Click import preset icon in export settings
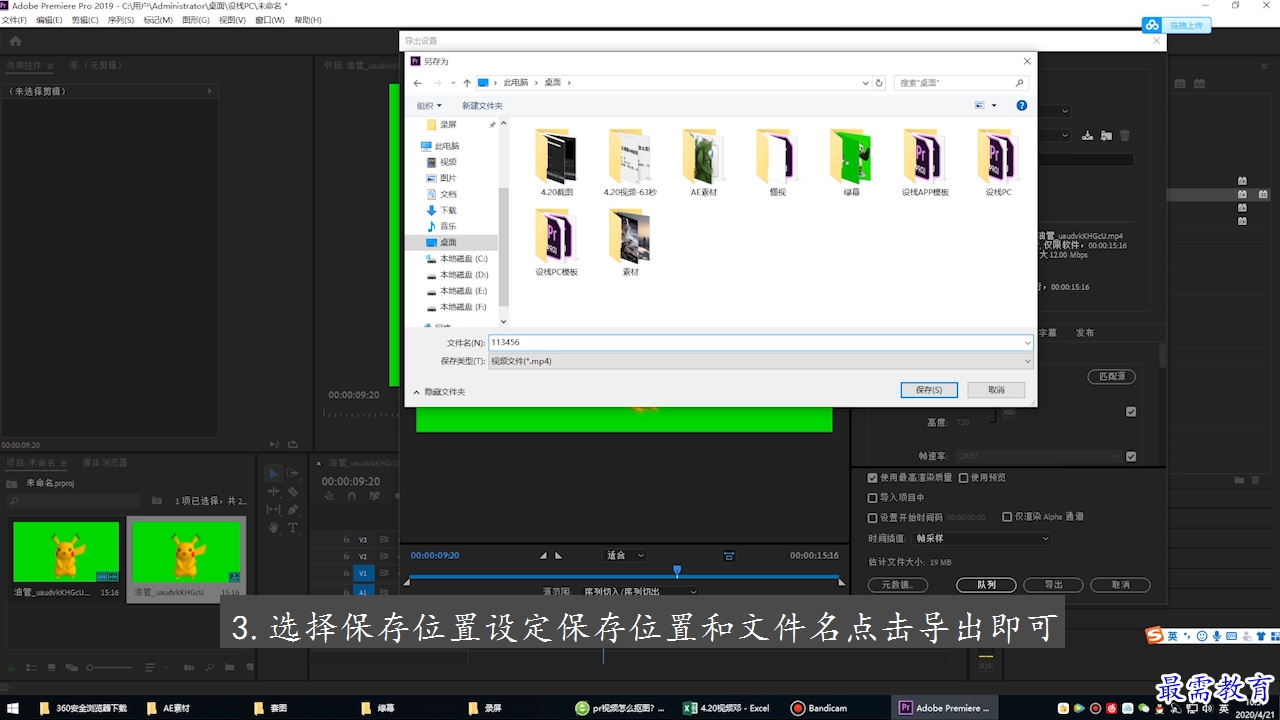1280x720 pixels. pyautogui.click(x=1106, y=136)
